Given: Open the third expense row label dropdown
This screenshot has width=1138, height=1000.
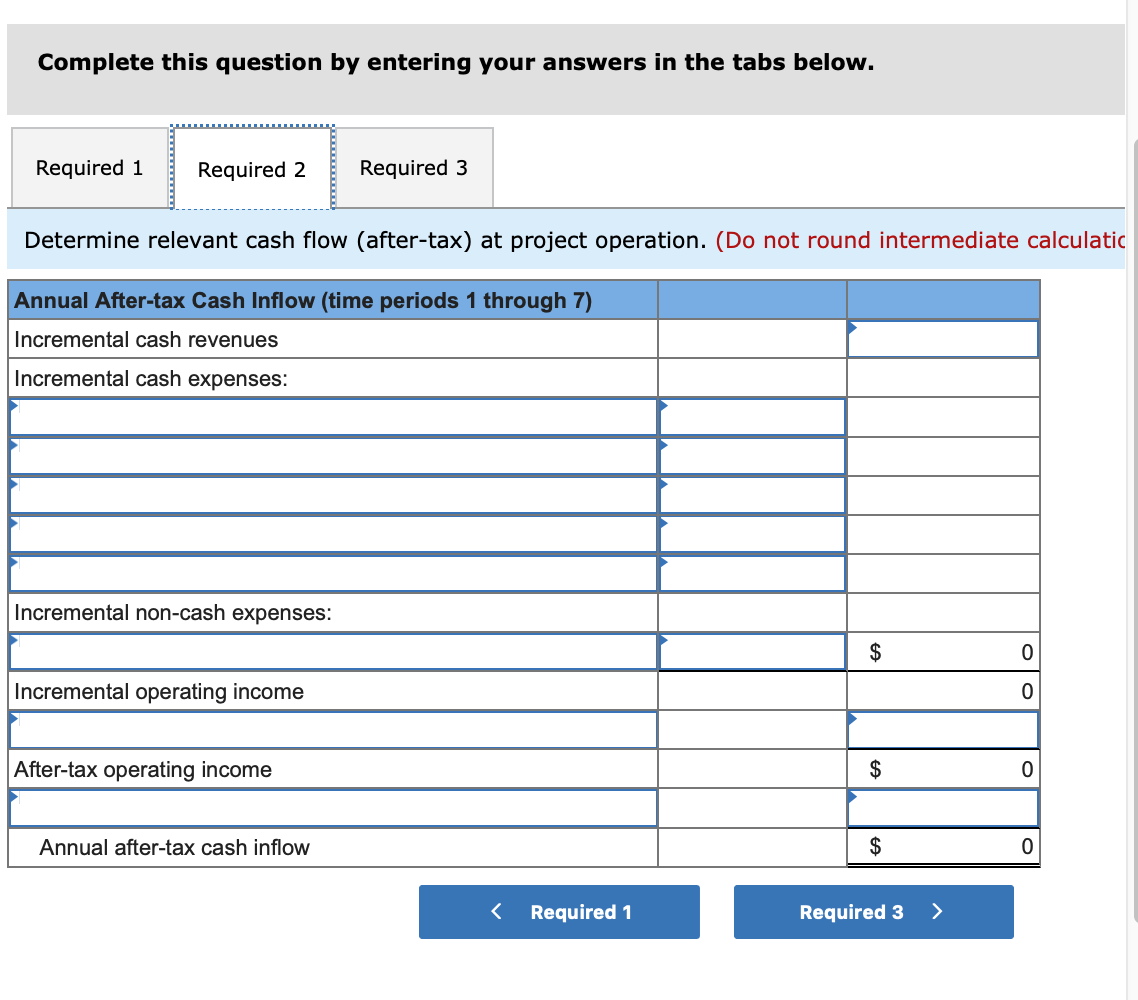Looking at the screenshot, I should (330, 494).
